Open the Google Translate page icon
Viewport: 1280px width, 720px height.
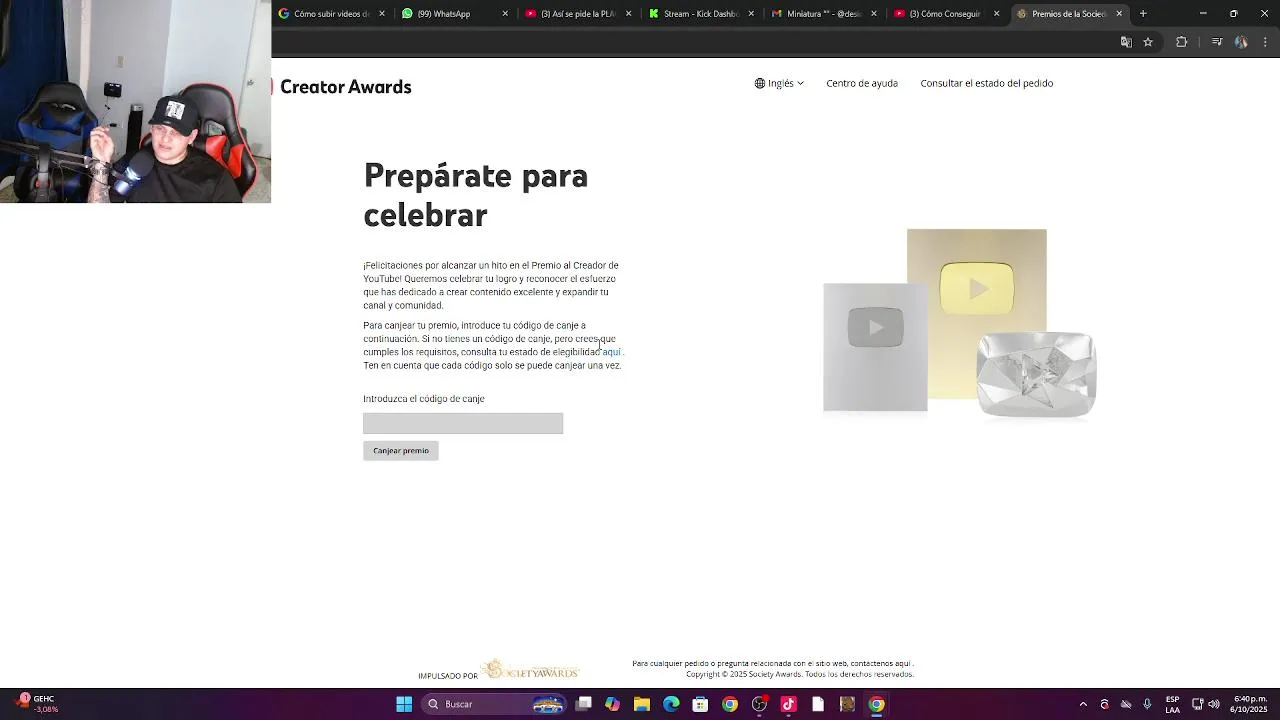(1126, 42)
